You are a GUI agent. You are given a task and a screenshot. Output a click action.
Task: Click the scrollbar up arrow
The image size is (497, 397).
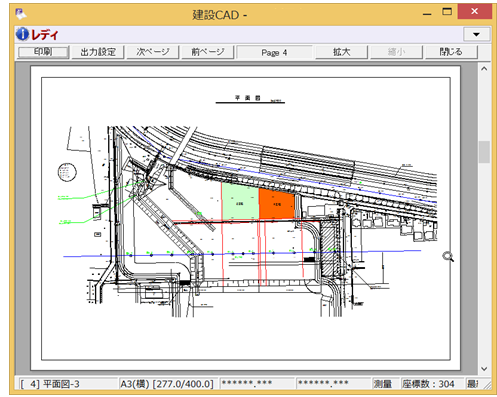(x=484, y=69)
